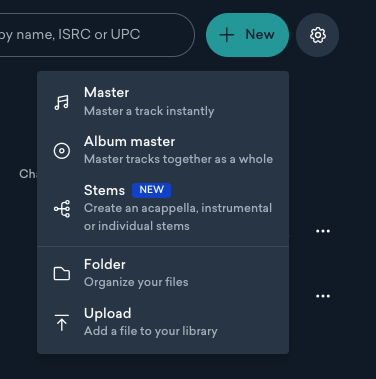This screenshot has width=376, height=379.
Task: Click the plus icon in New button
Action: click(x=227, y=35)
